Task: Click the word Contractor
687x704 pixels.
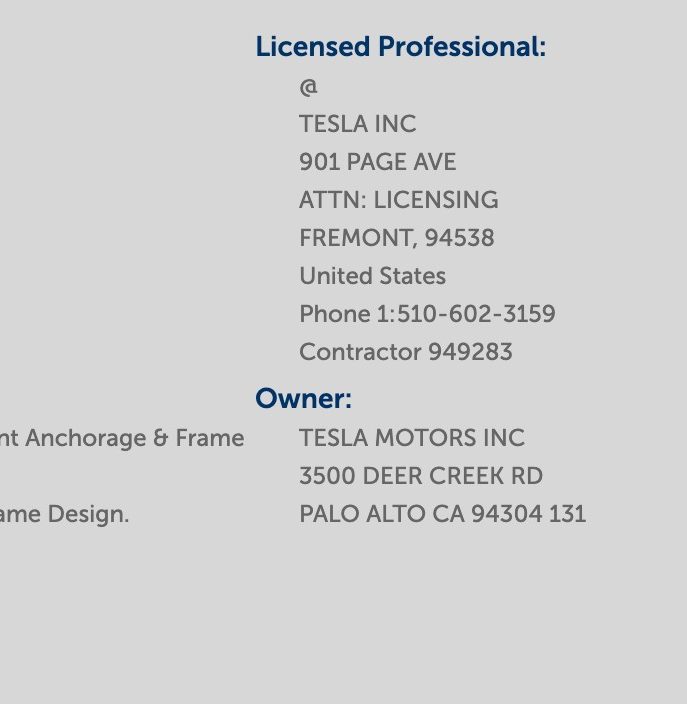Action: (360, 352)
